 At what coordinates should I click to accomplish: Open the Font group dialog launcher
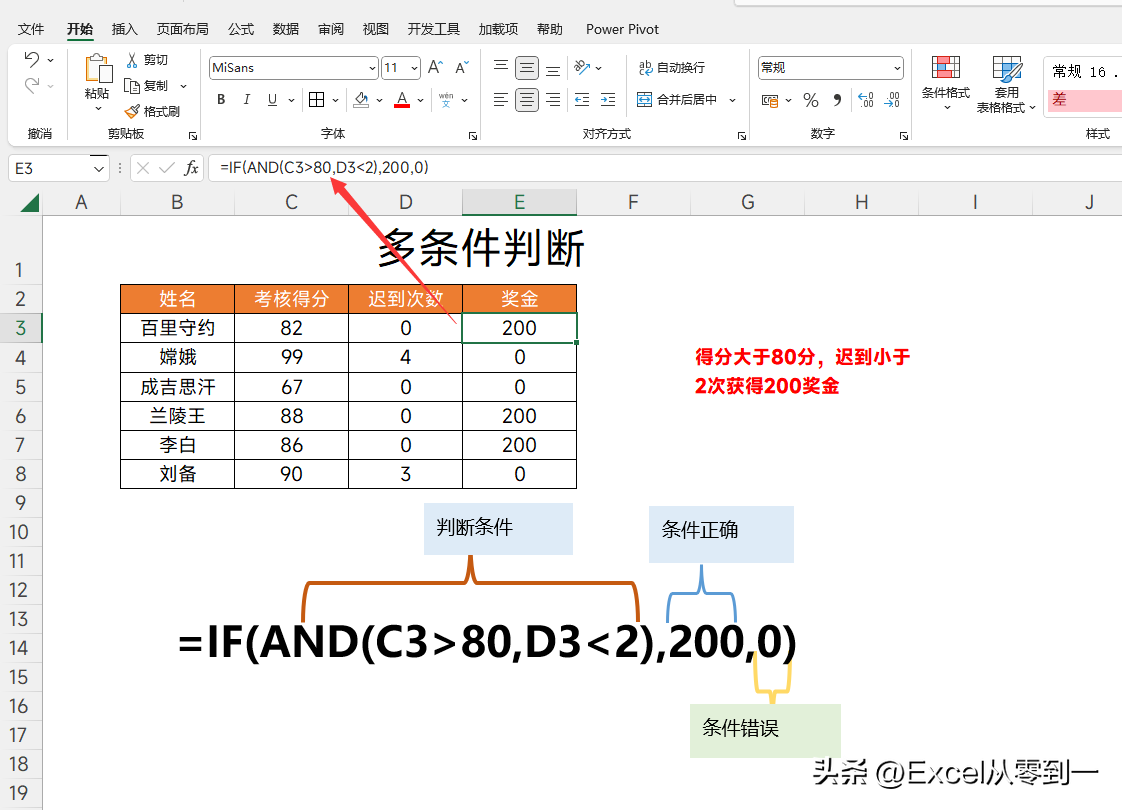click(473, 135)
